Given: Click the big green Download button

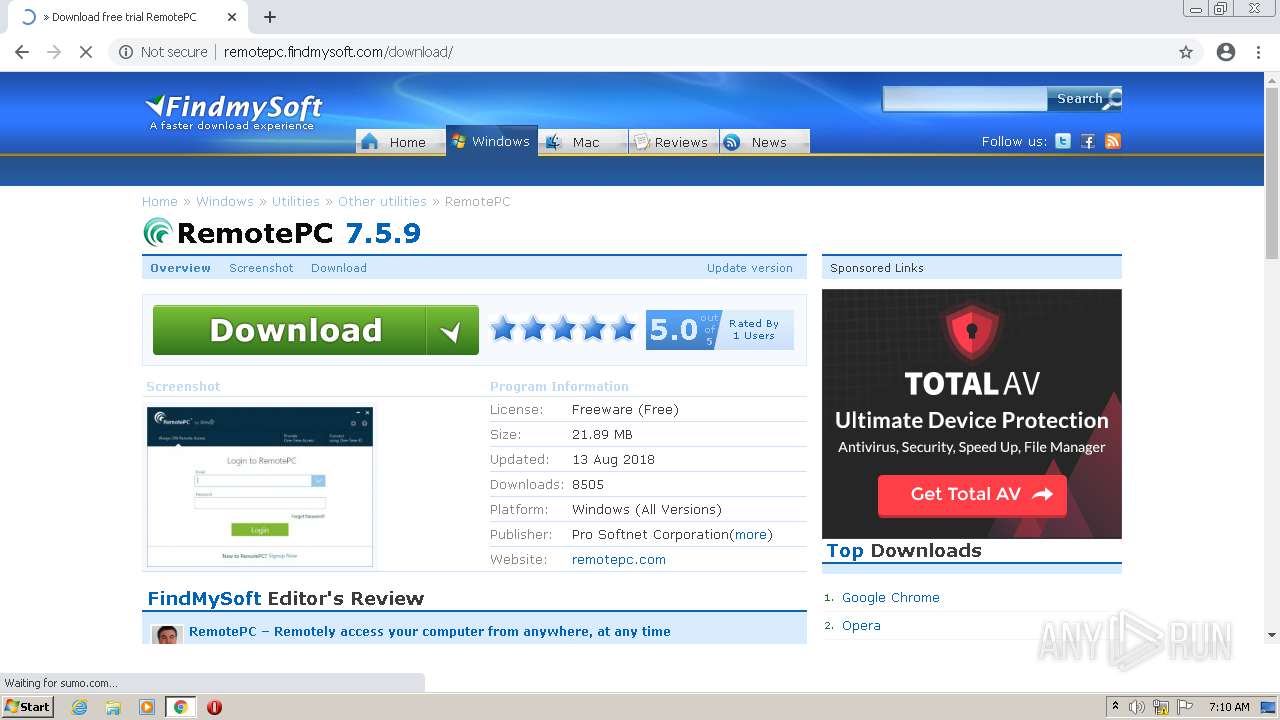Looking at the screenshot, I should click(x=316, y=330).
